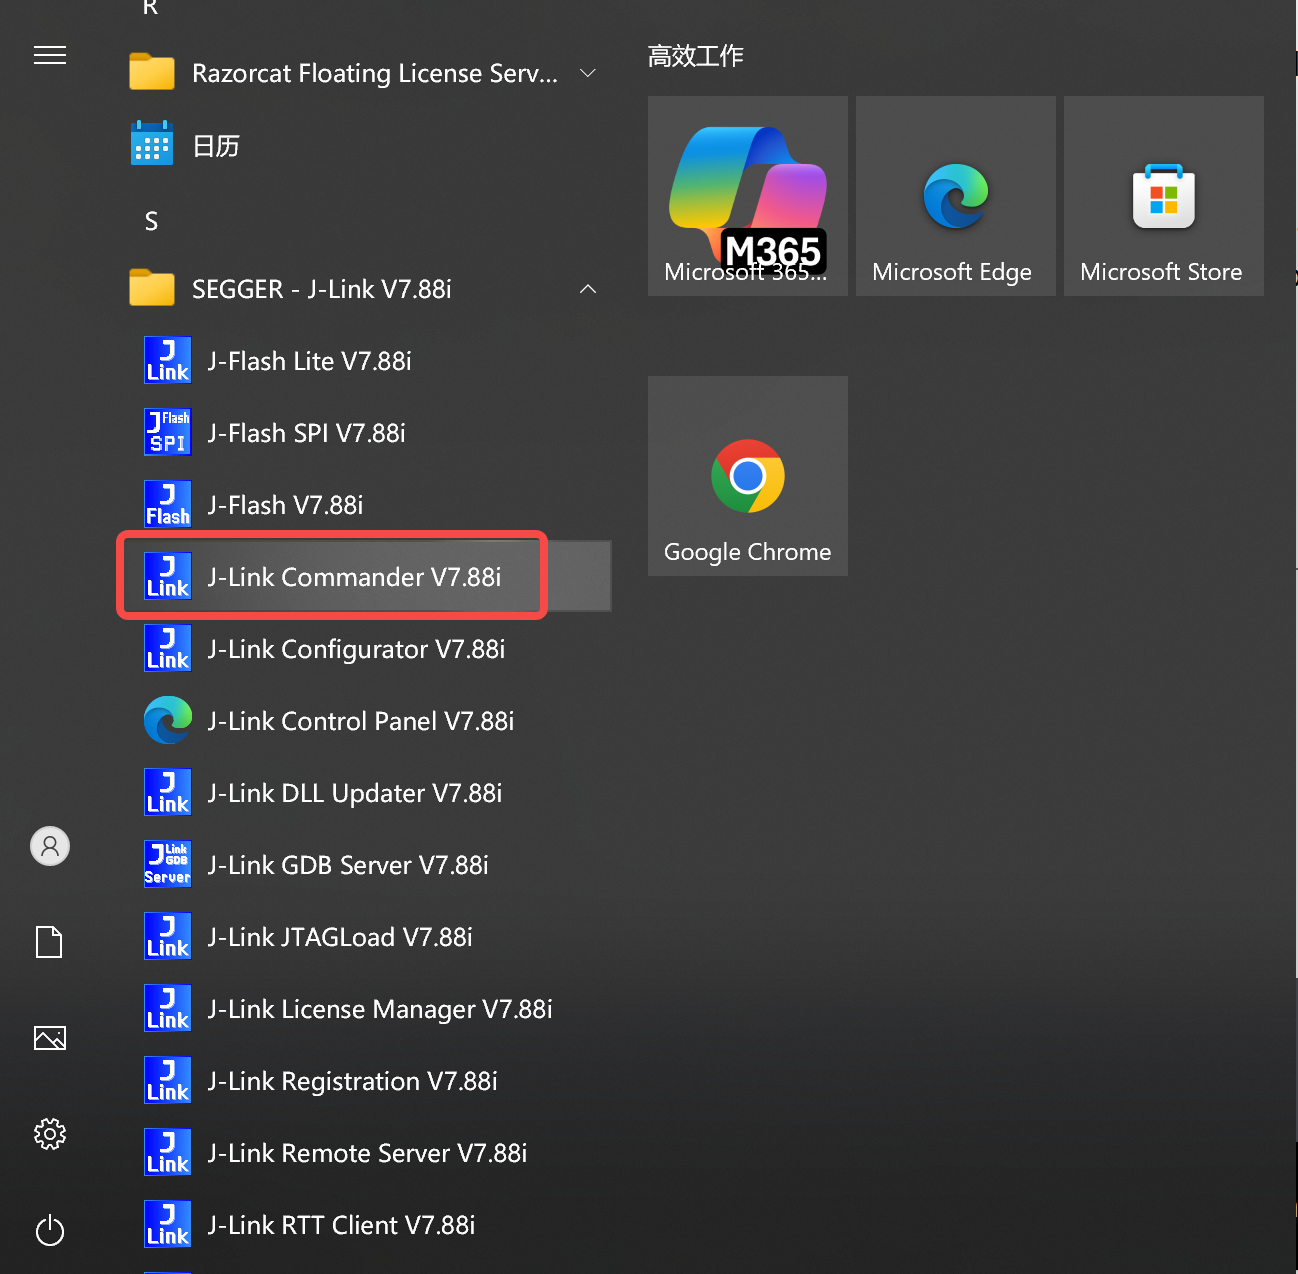Launch J-Flash SPI V7.88i icon

pos(168,432)
